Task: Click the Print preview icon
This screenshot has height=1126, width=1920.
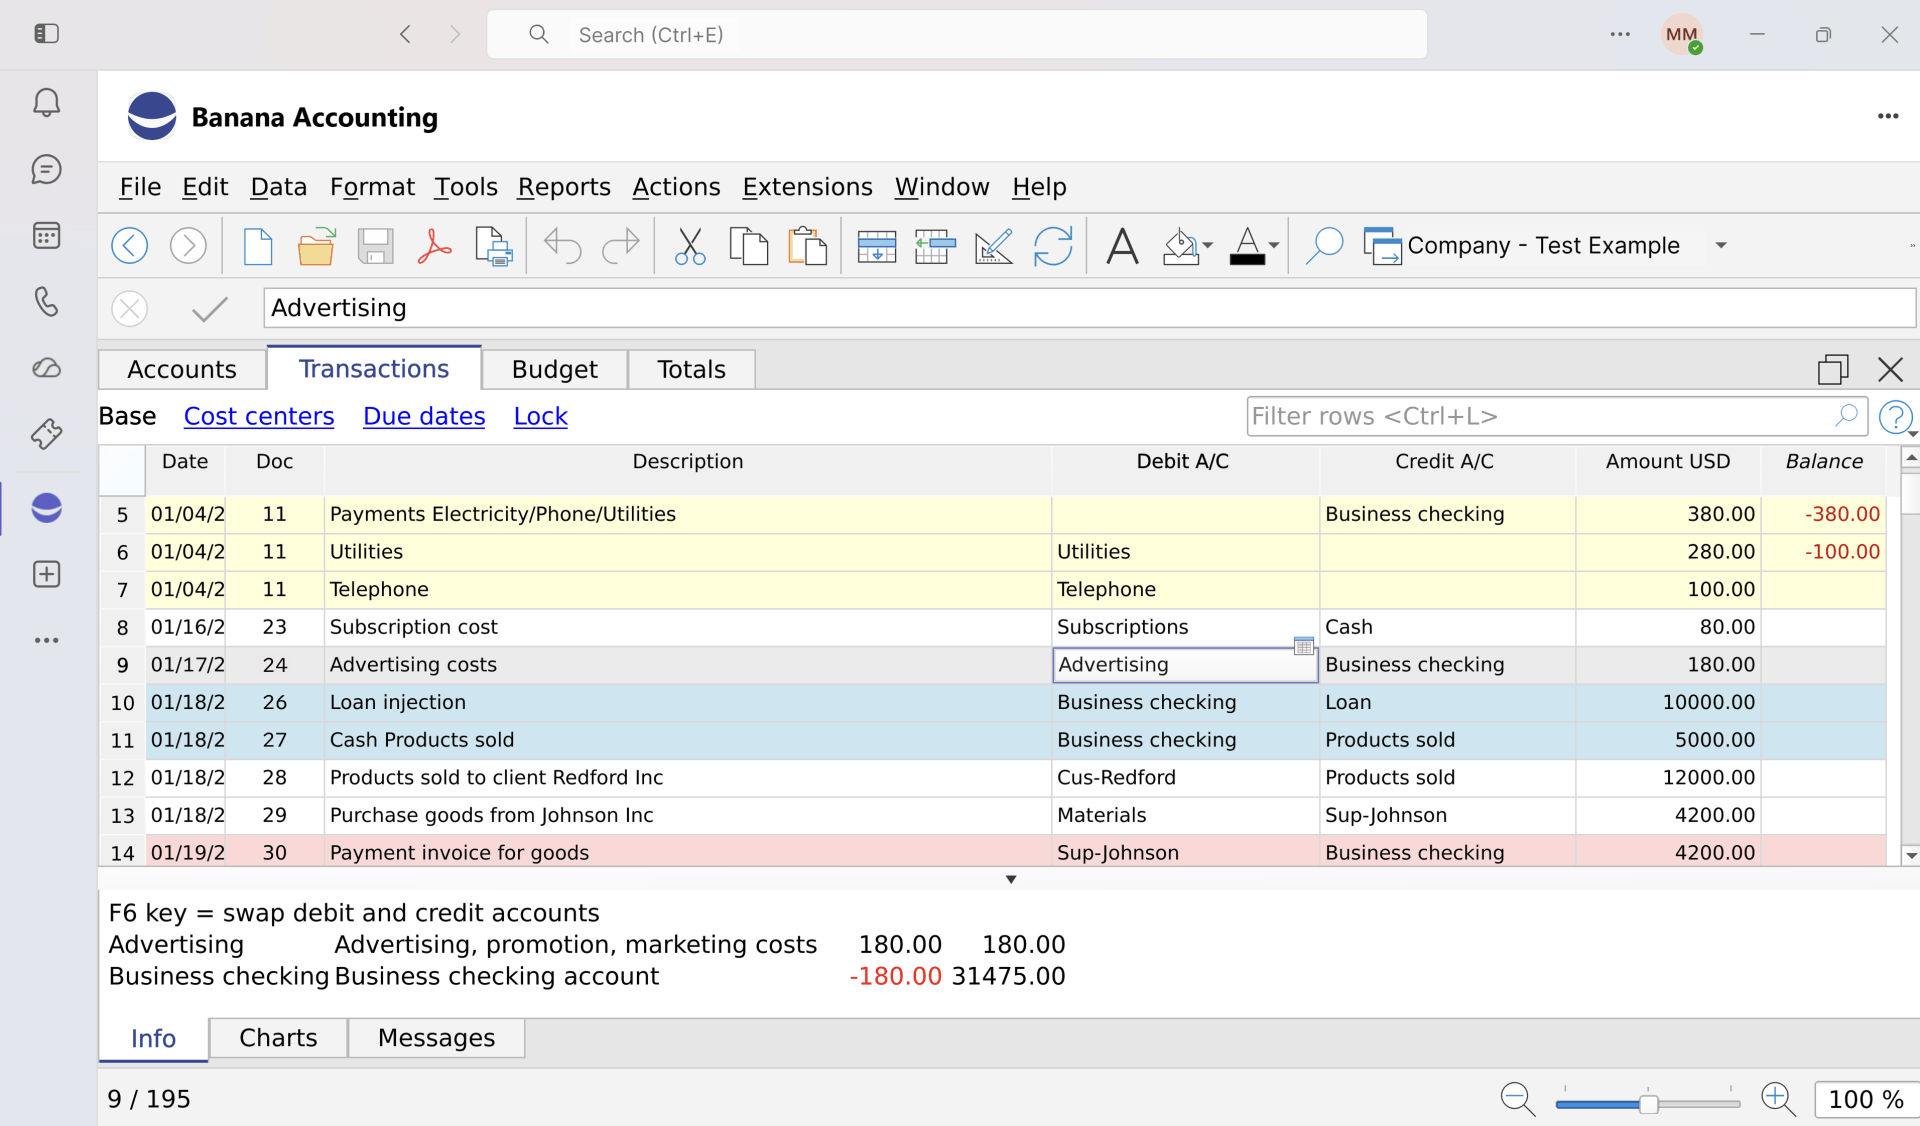Action: pyautogui.click(x=494, y=246)
